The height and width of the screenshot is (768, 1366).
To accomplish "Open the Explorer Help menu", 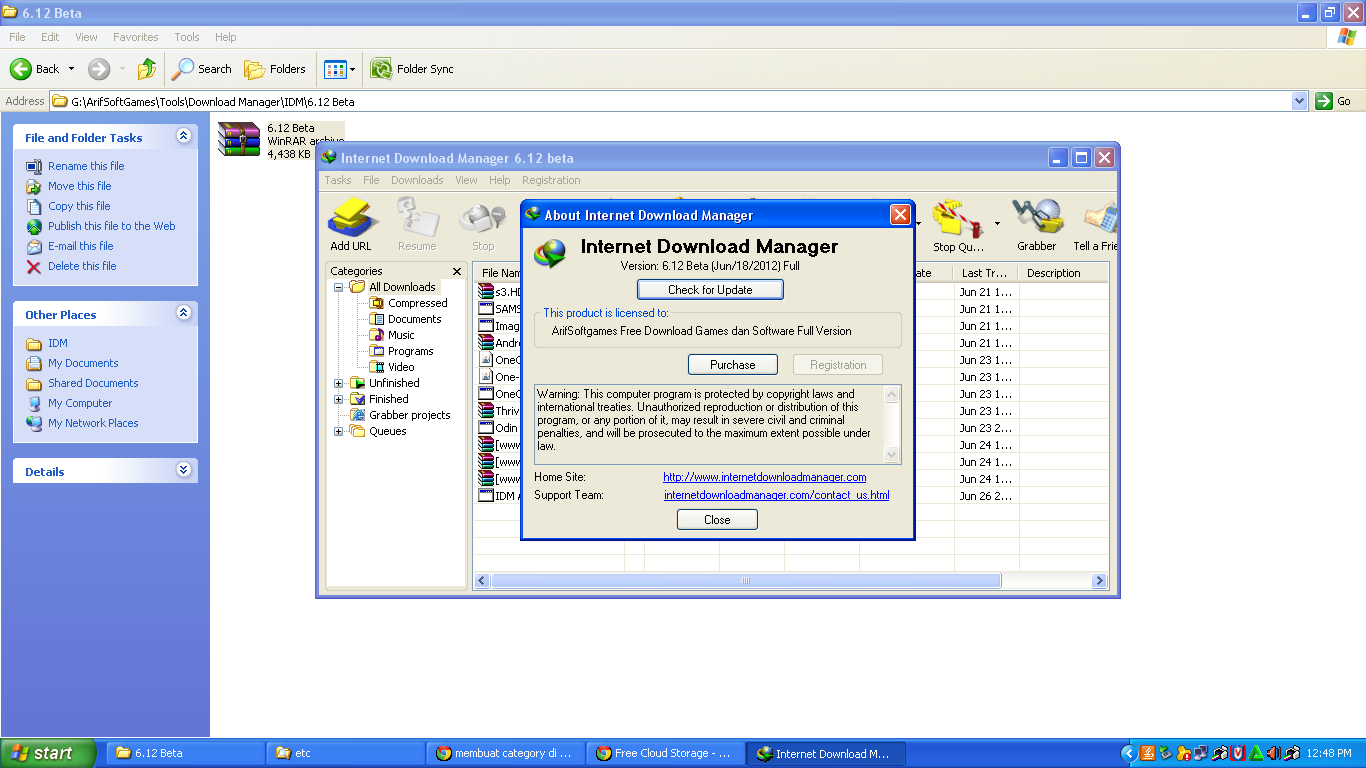I will 226,37.
